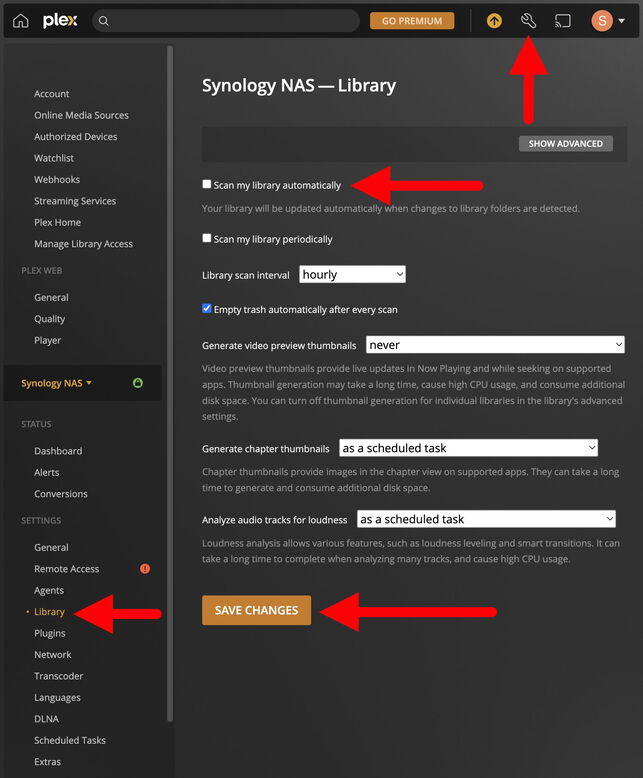Open the Dashboard status page
The image size is (643, 778).
(x=58, y=451)
